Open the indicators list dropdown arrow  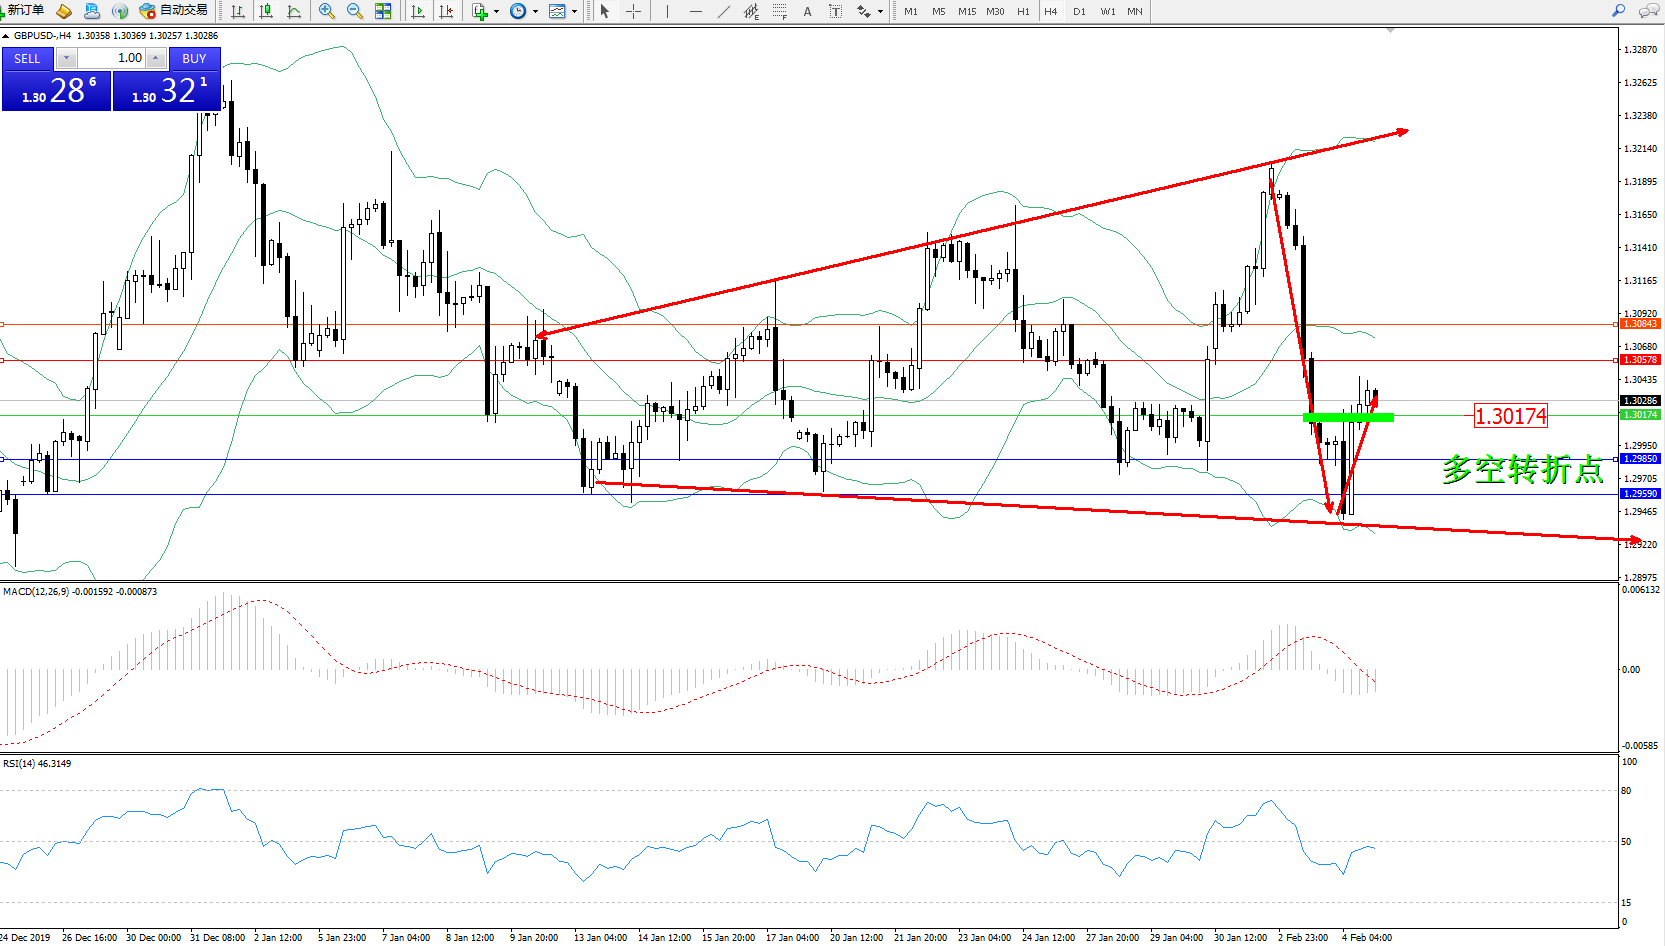click(x=496, y=12)
